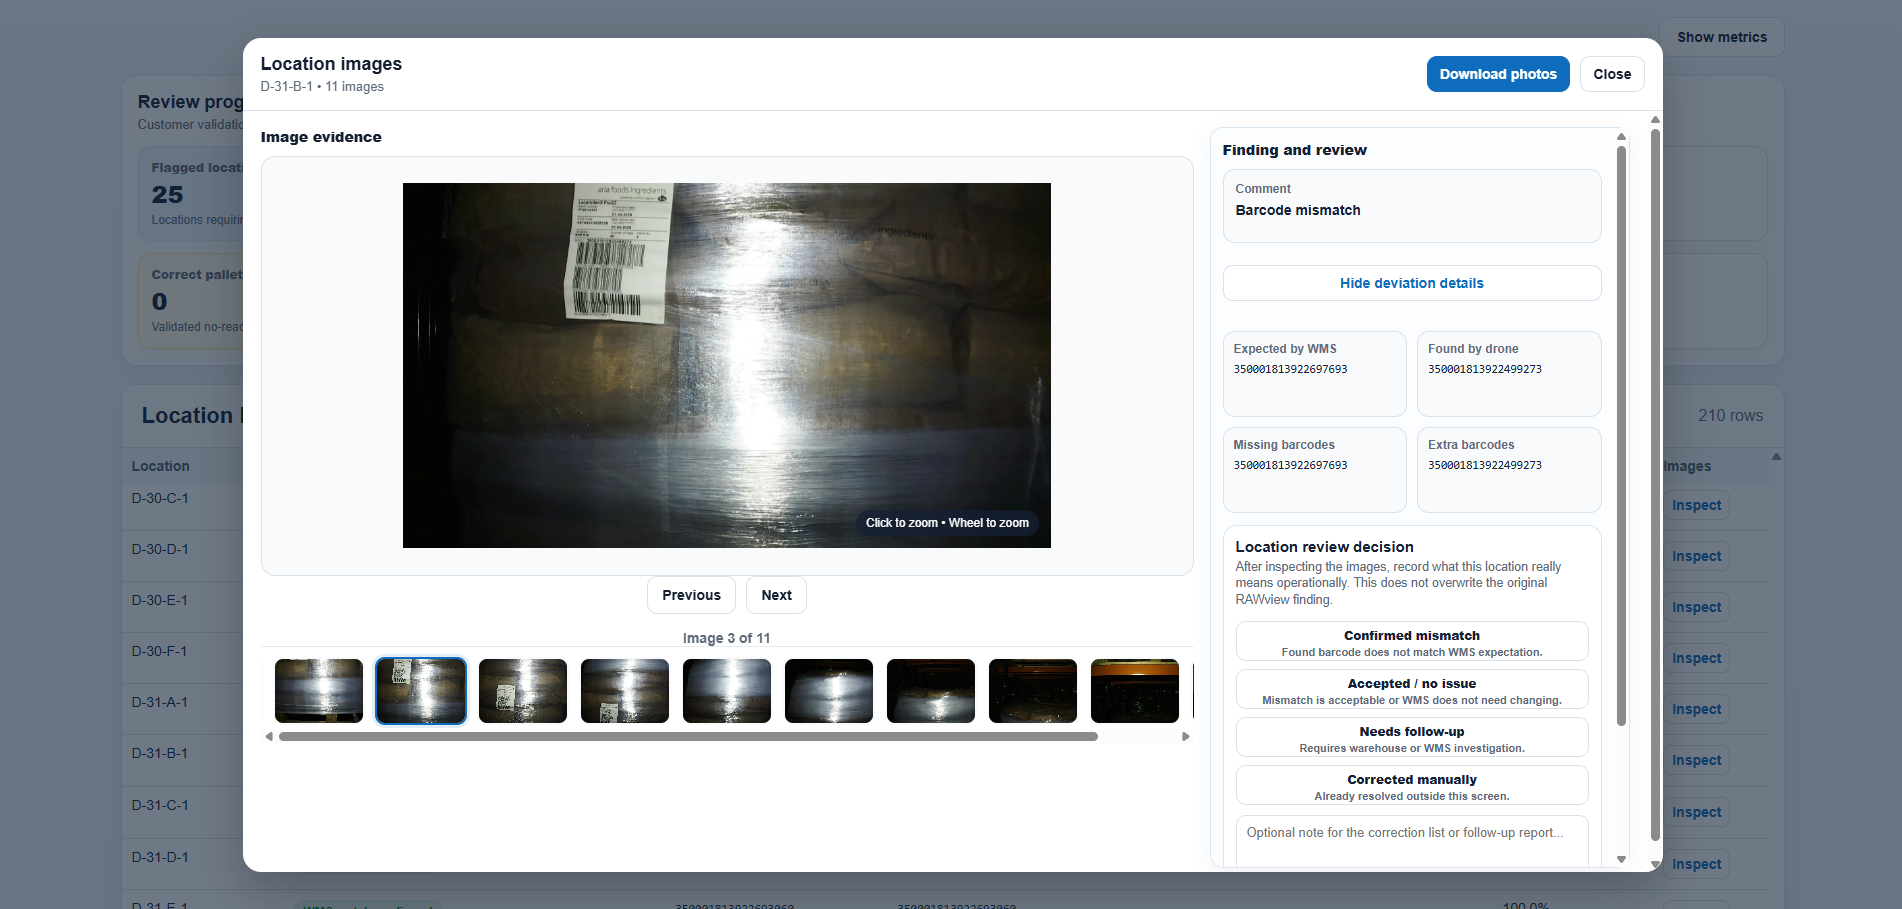The image size is (1902, 909).
Task: Click the thumbnail strip right scroll arrow
Action: tap(1186, 737)
